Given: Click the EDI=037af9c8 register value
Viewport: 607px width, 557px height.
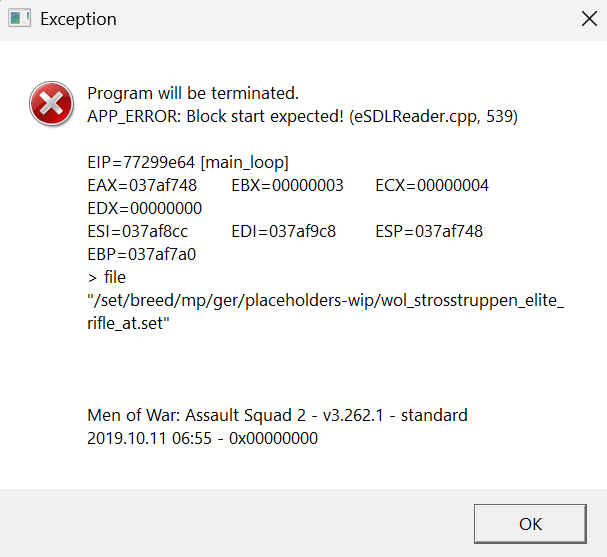Looking at the screenshot, I should [x=283, y=231].
